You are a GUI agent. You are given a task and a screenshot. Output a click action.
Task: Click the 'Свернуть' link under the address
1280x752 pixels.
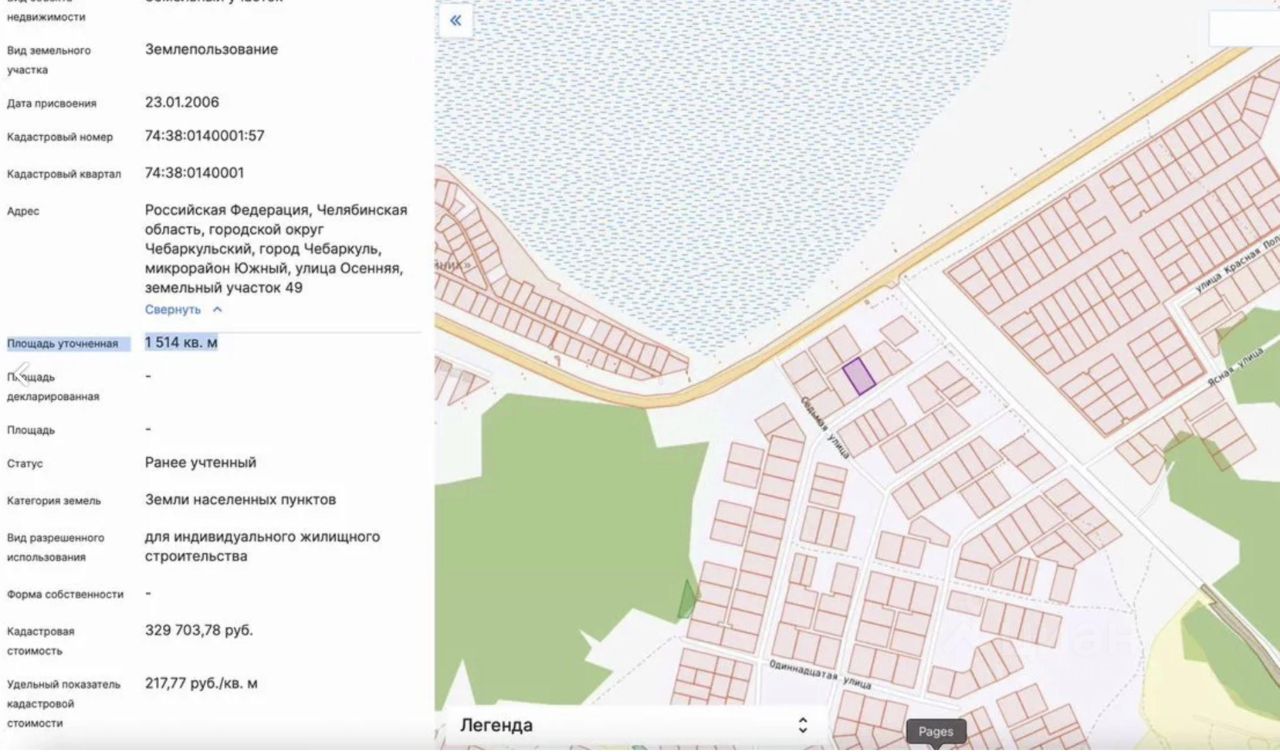coord(173,310)
